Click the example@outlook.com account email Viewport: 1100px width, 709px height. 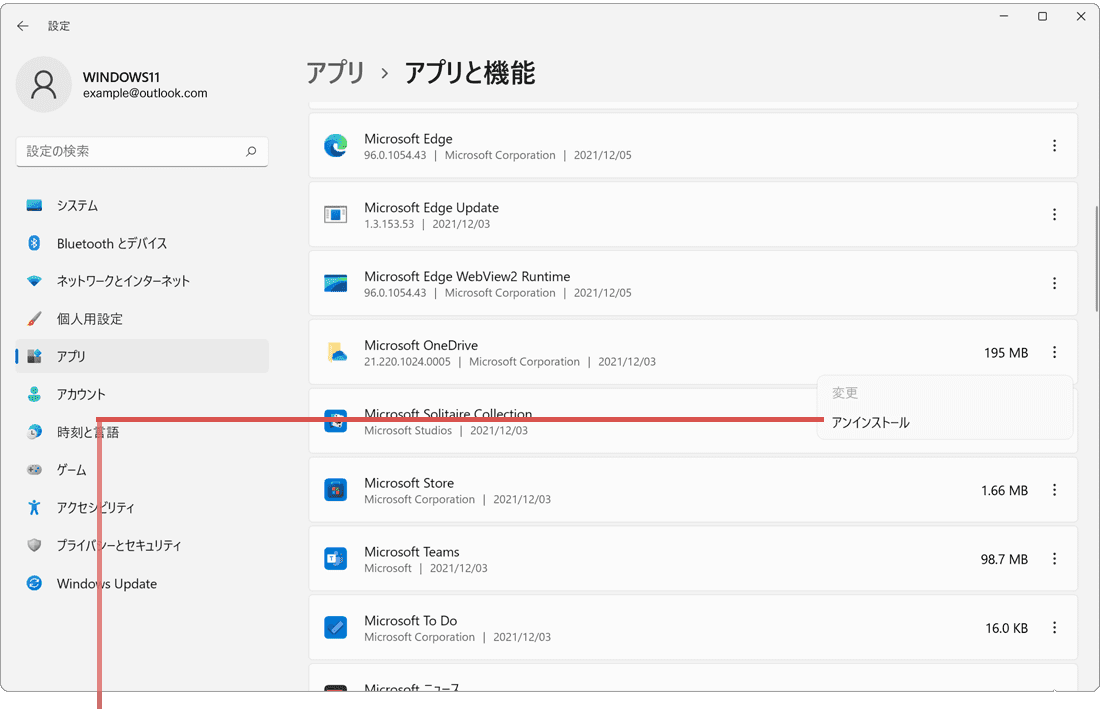145,93
